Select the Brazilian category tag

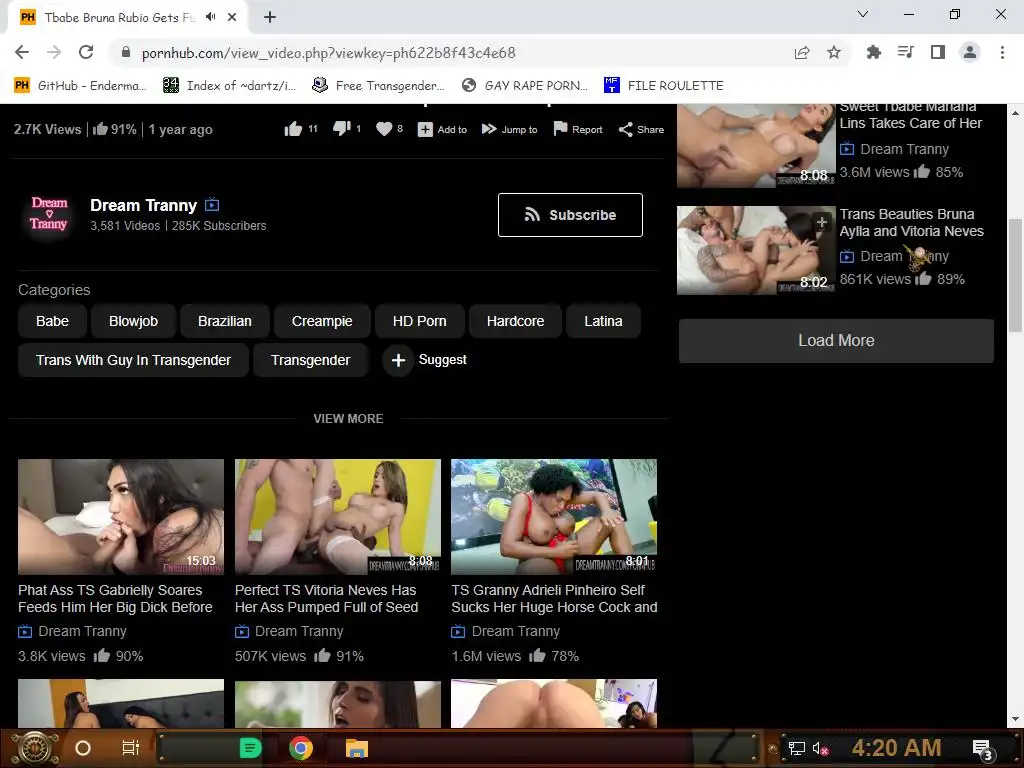click(225, 321)
